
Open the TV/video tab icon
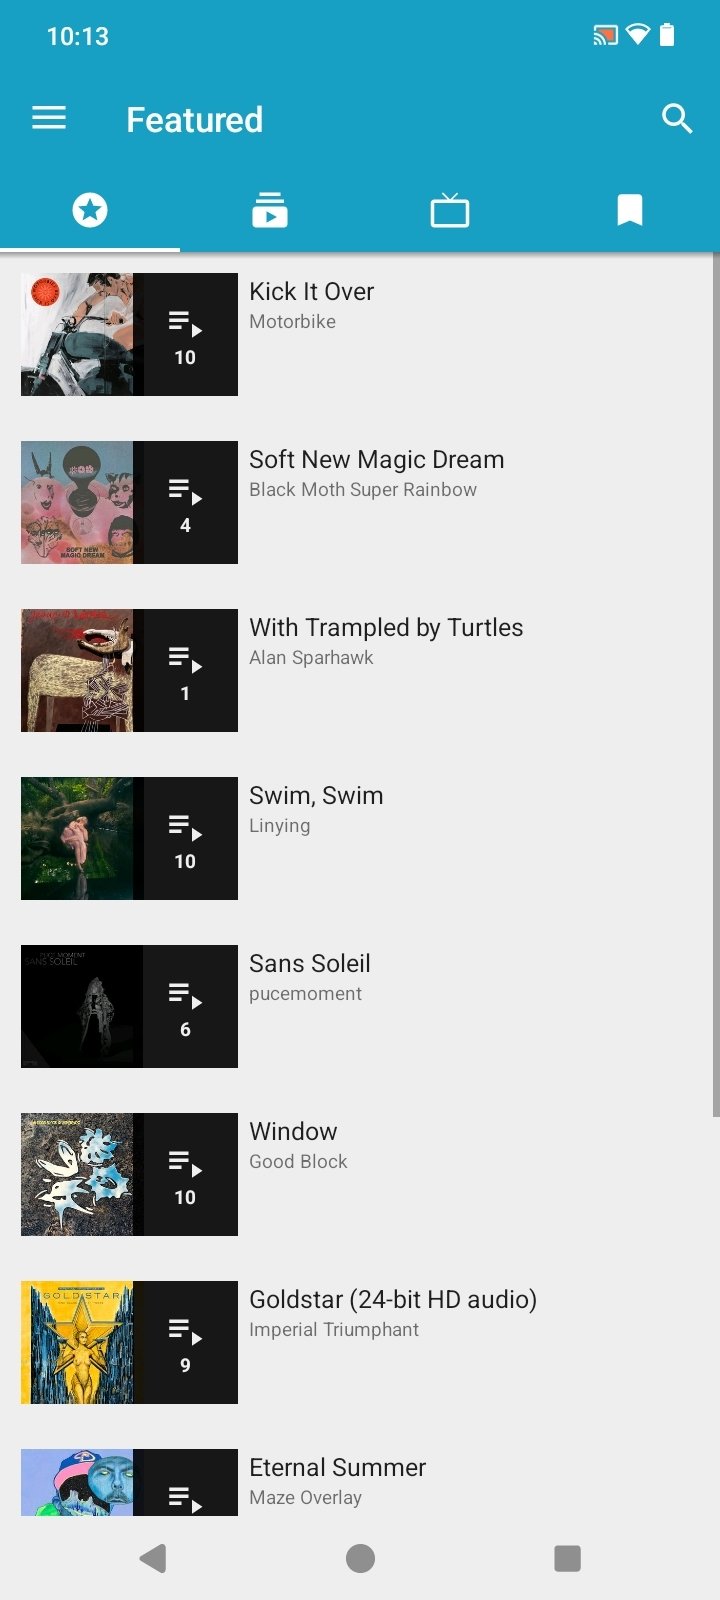[450, 210]
